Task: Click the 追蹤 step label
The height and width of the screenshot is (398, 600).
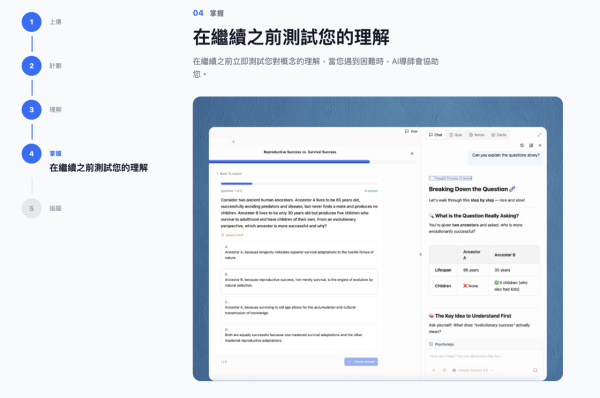Action: pos(55,208)
